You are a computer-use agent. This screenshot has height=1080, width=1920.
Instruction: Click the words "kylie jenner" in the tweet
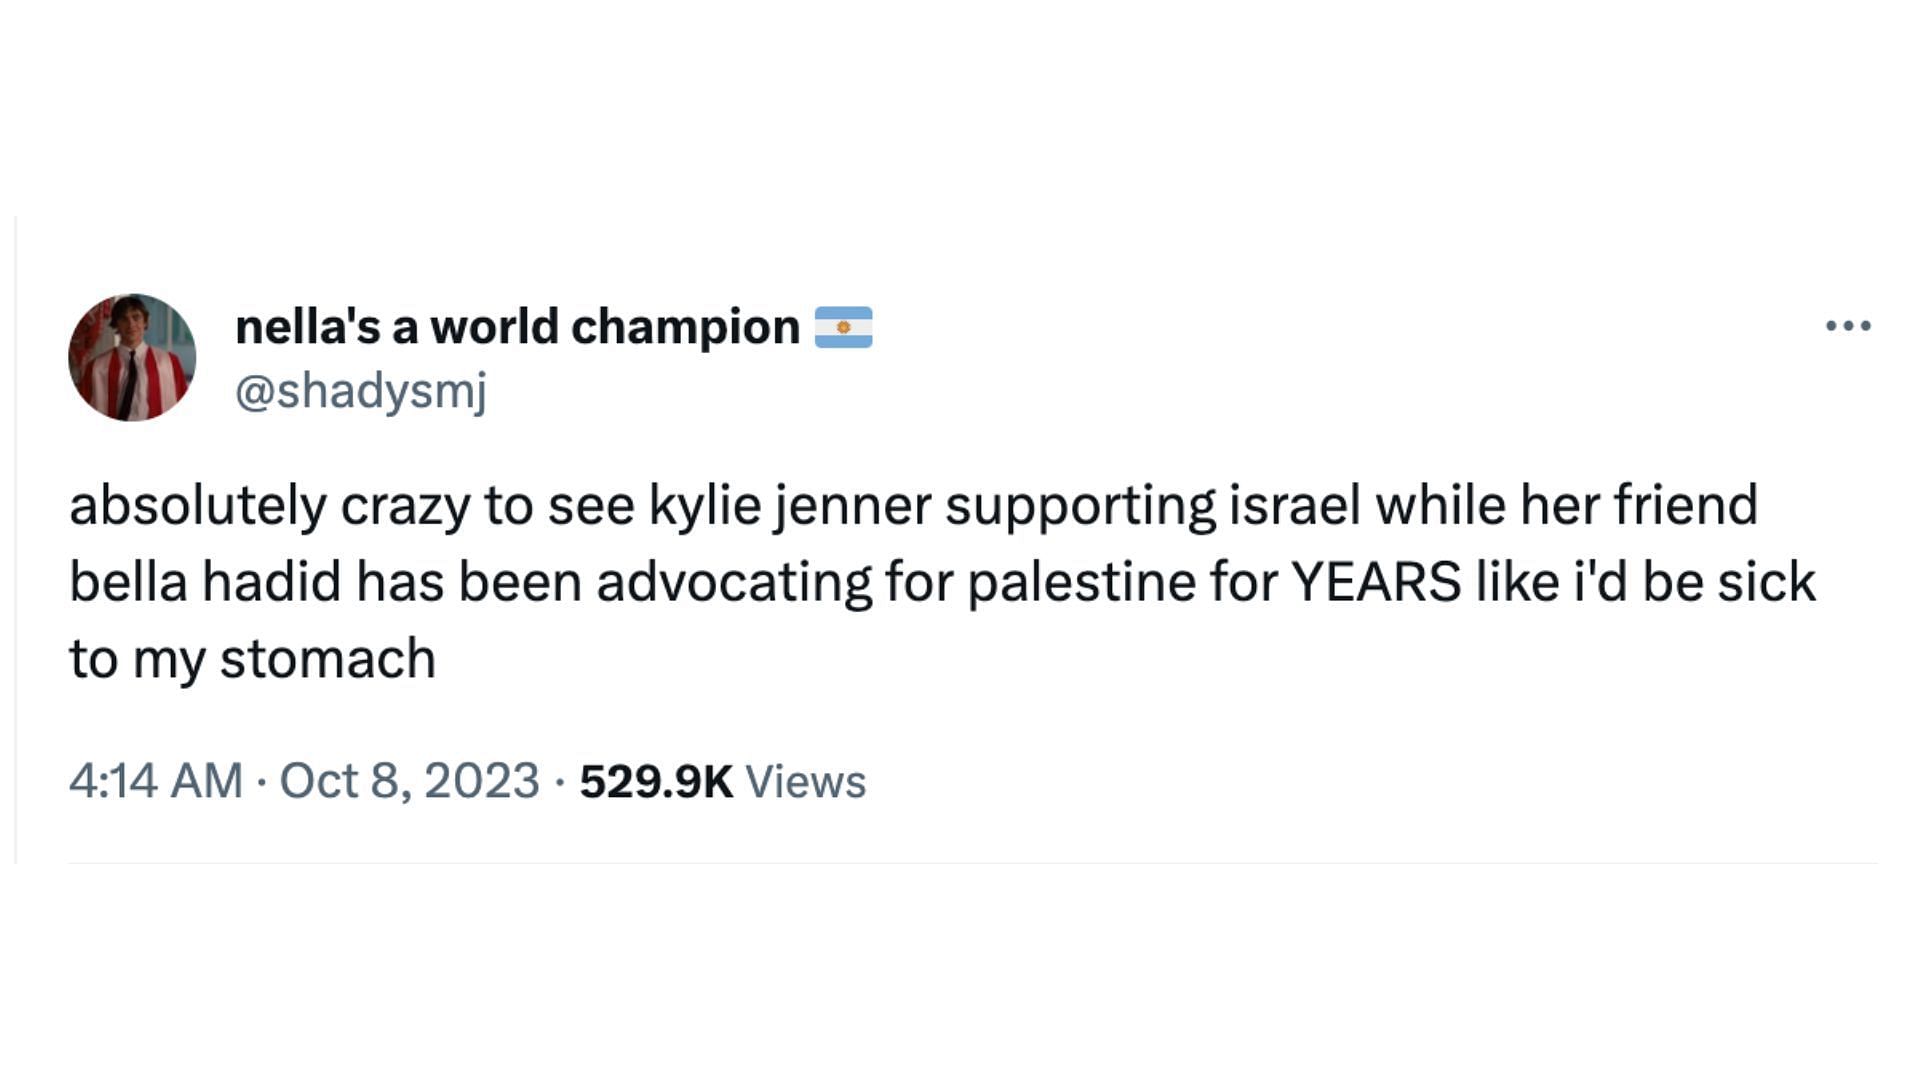pos(789,505)
